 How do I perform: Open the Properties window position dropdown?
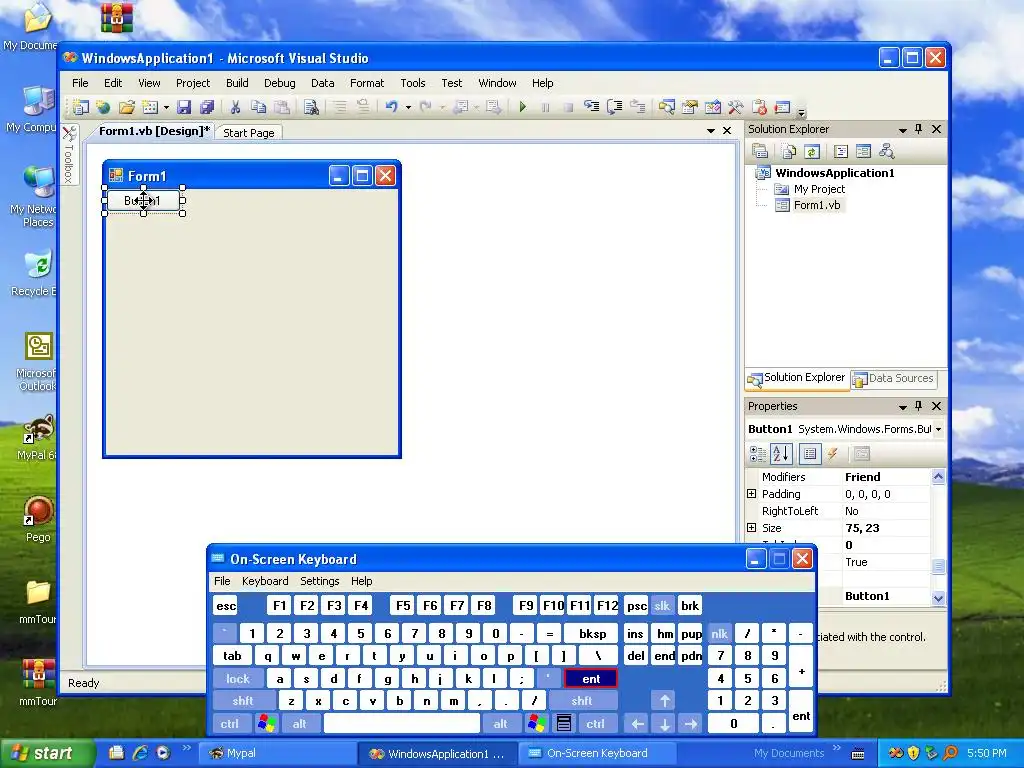[903, 407]
